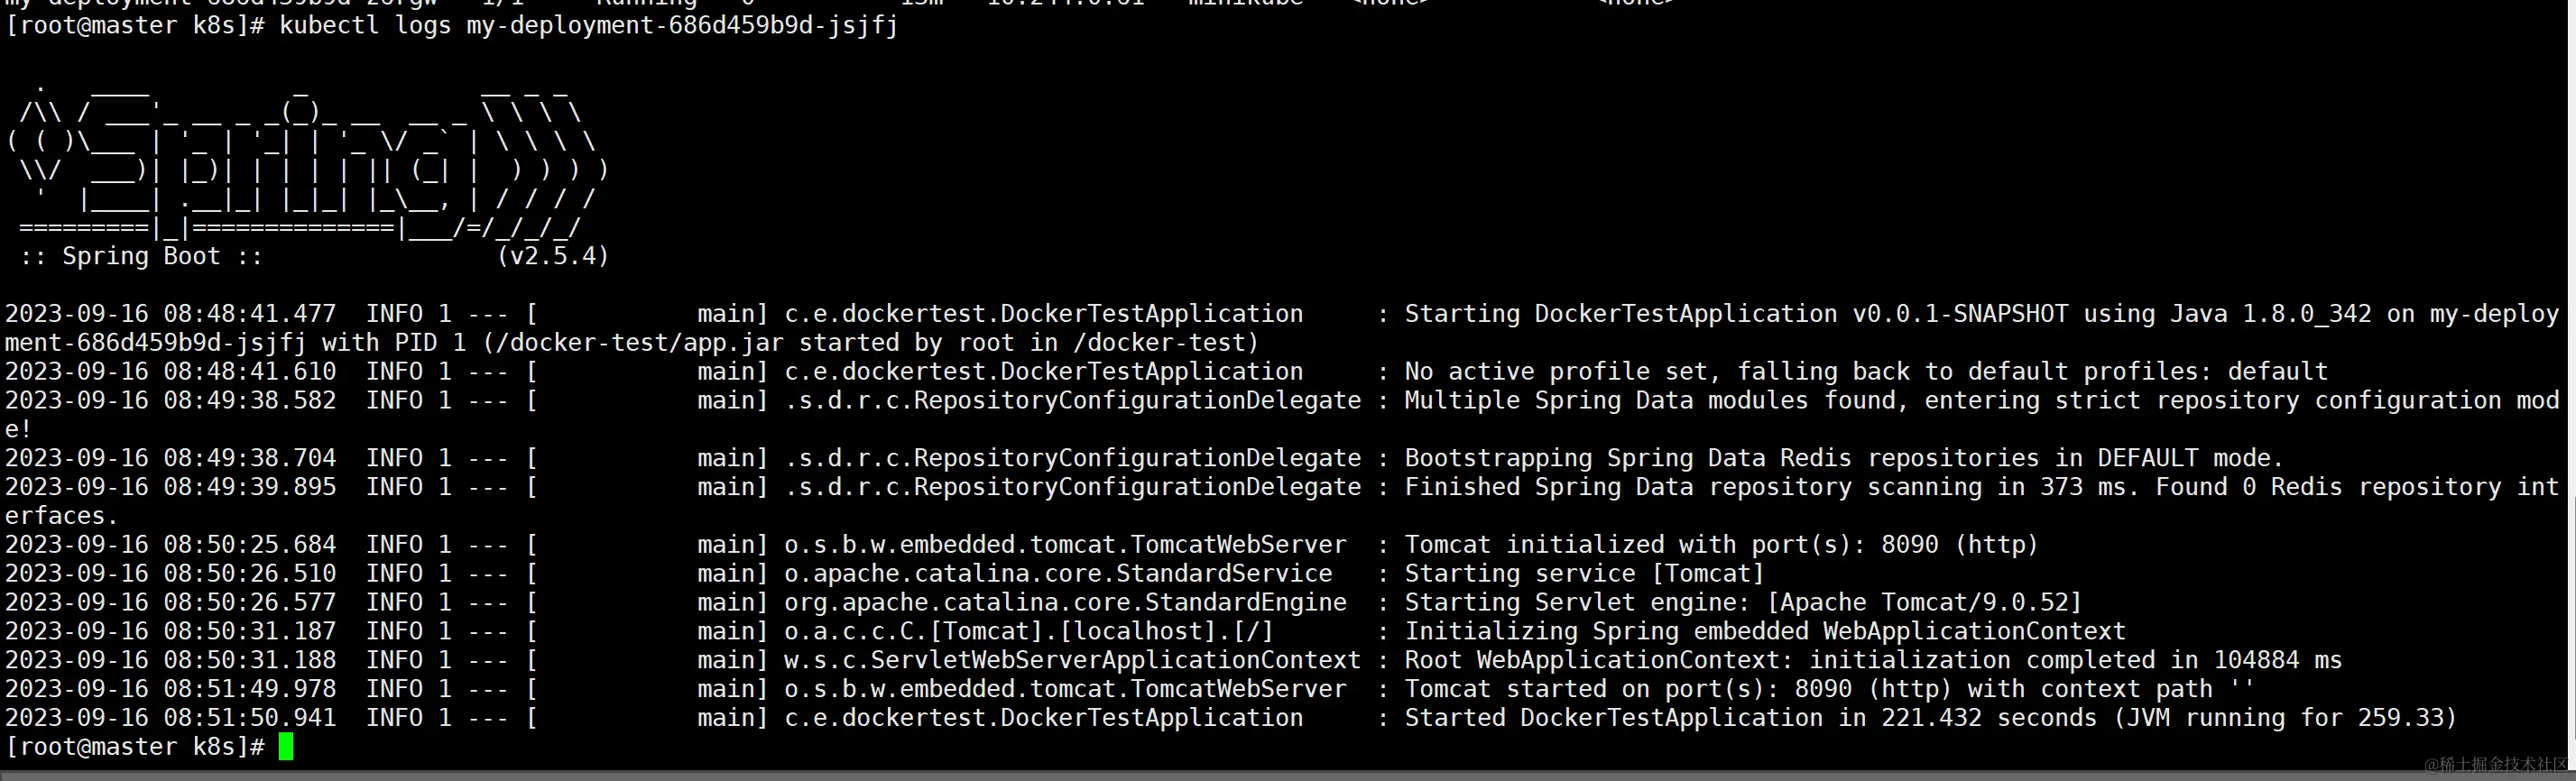Click the Spring Boot version (v2.5.4) text
Screen dimensions: 2576x781
coord(552,256)
